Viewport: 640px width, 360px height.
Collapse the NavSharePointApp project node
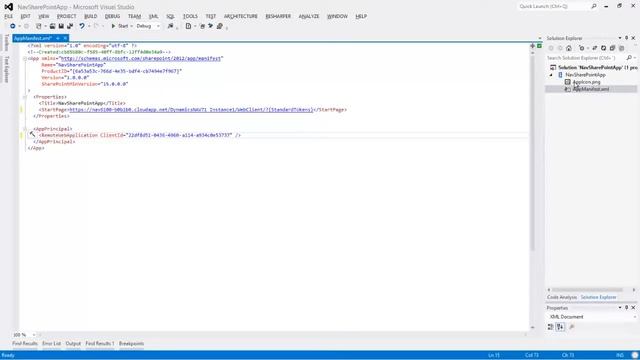coord(551,75)
